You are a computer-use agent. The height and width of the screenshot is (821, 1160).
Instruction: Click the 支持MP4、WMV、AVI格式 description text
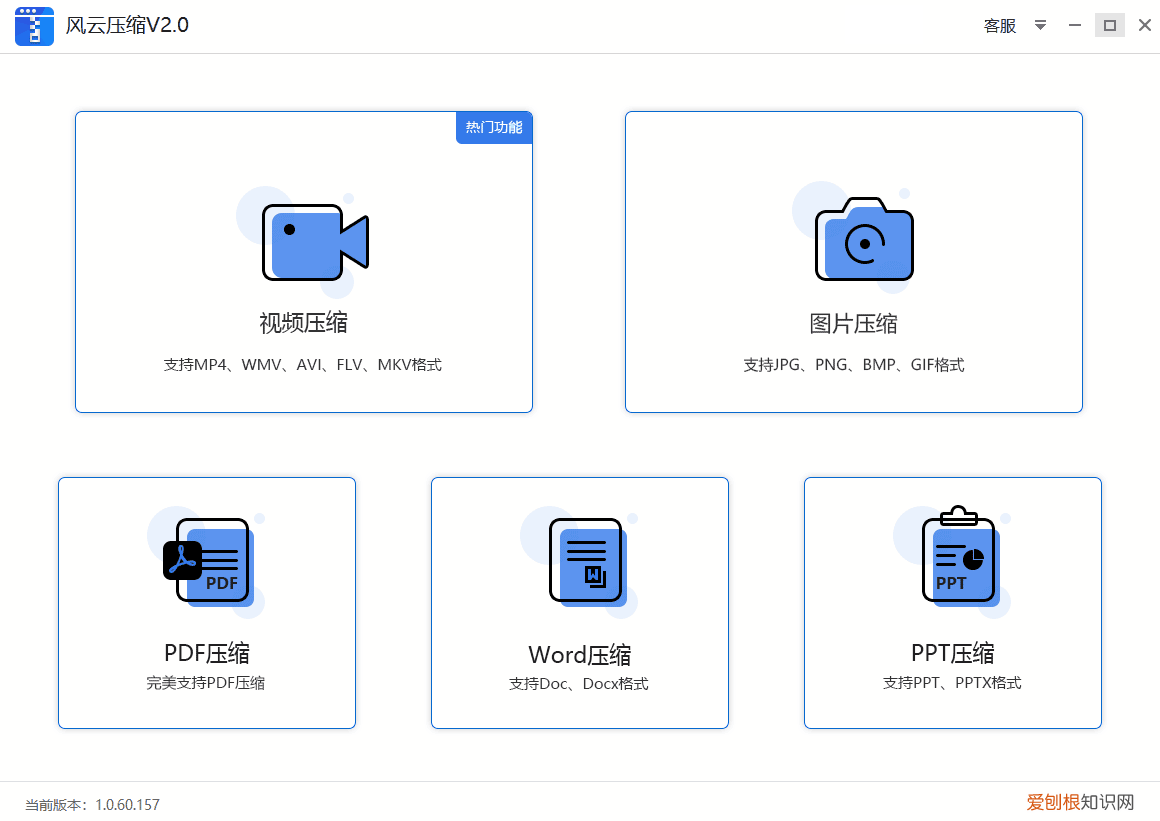[304, 364]
